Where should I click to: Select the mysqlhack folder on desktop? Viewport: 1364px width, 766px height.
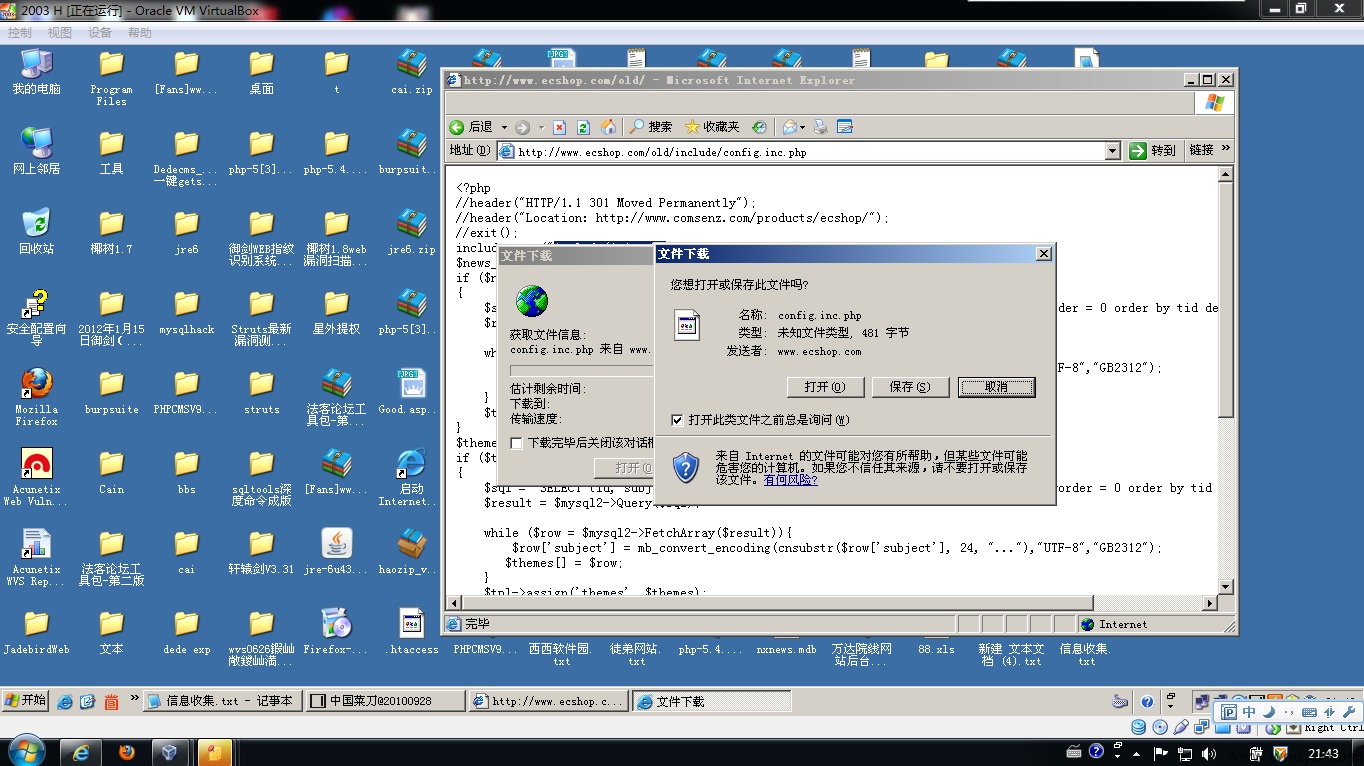pos(187,311)
